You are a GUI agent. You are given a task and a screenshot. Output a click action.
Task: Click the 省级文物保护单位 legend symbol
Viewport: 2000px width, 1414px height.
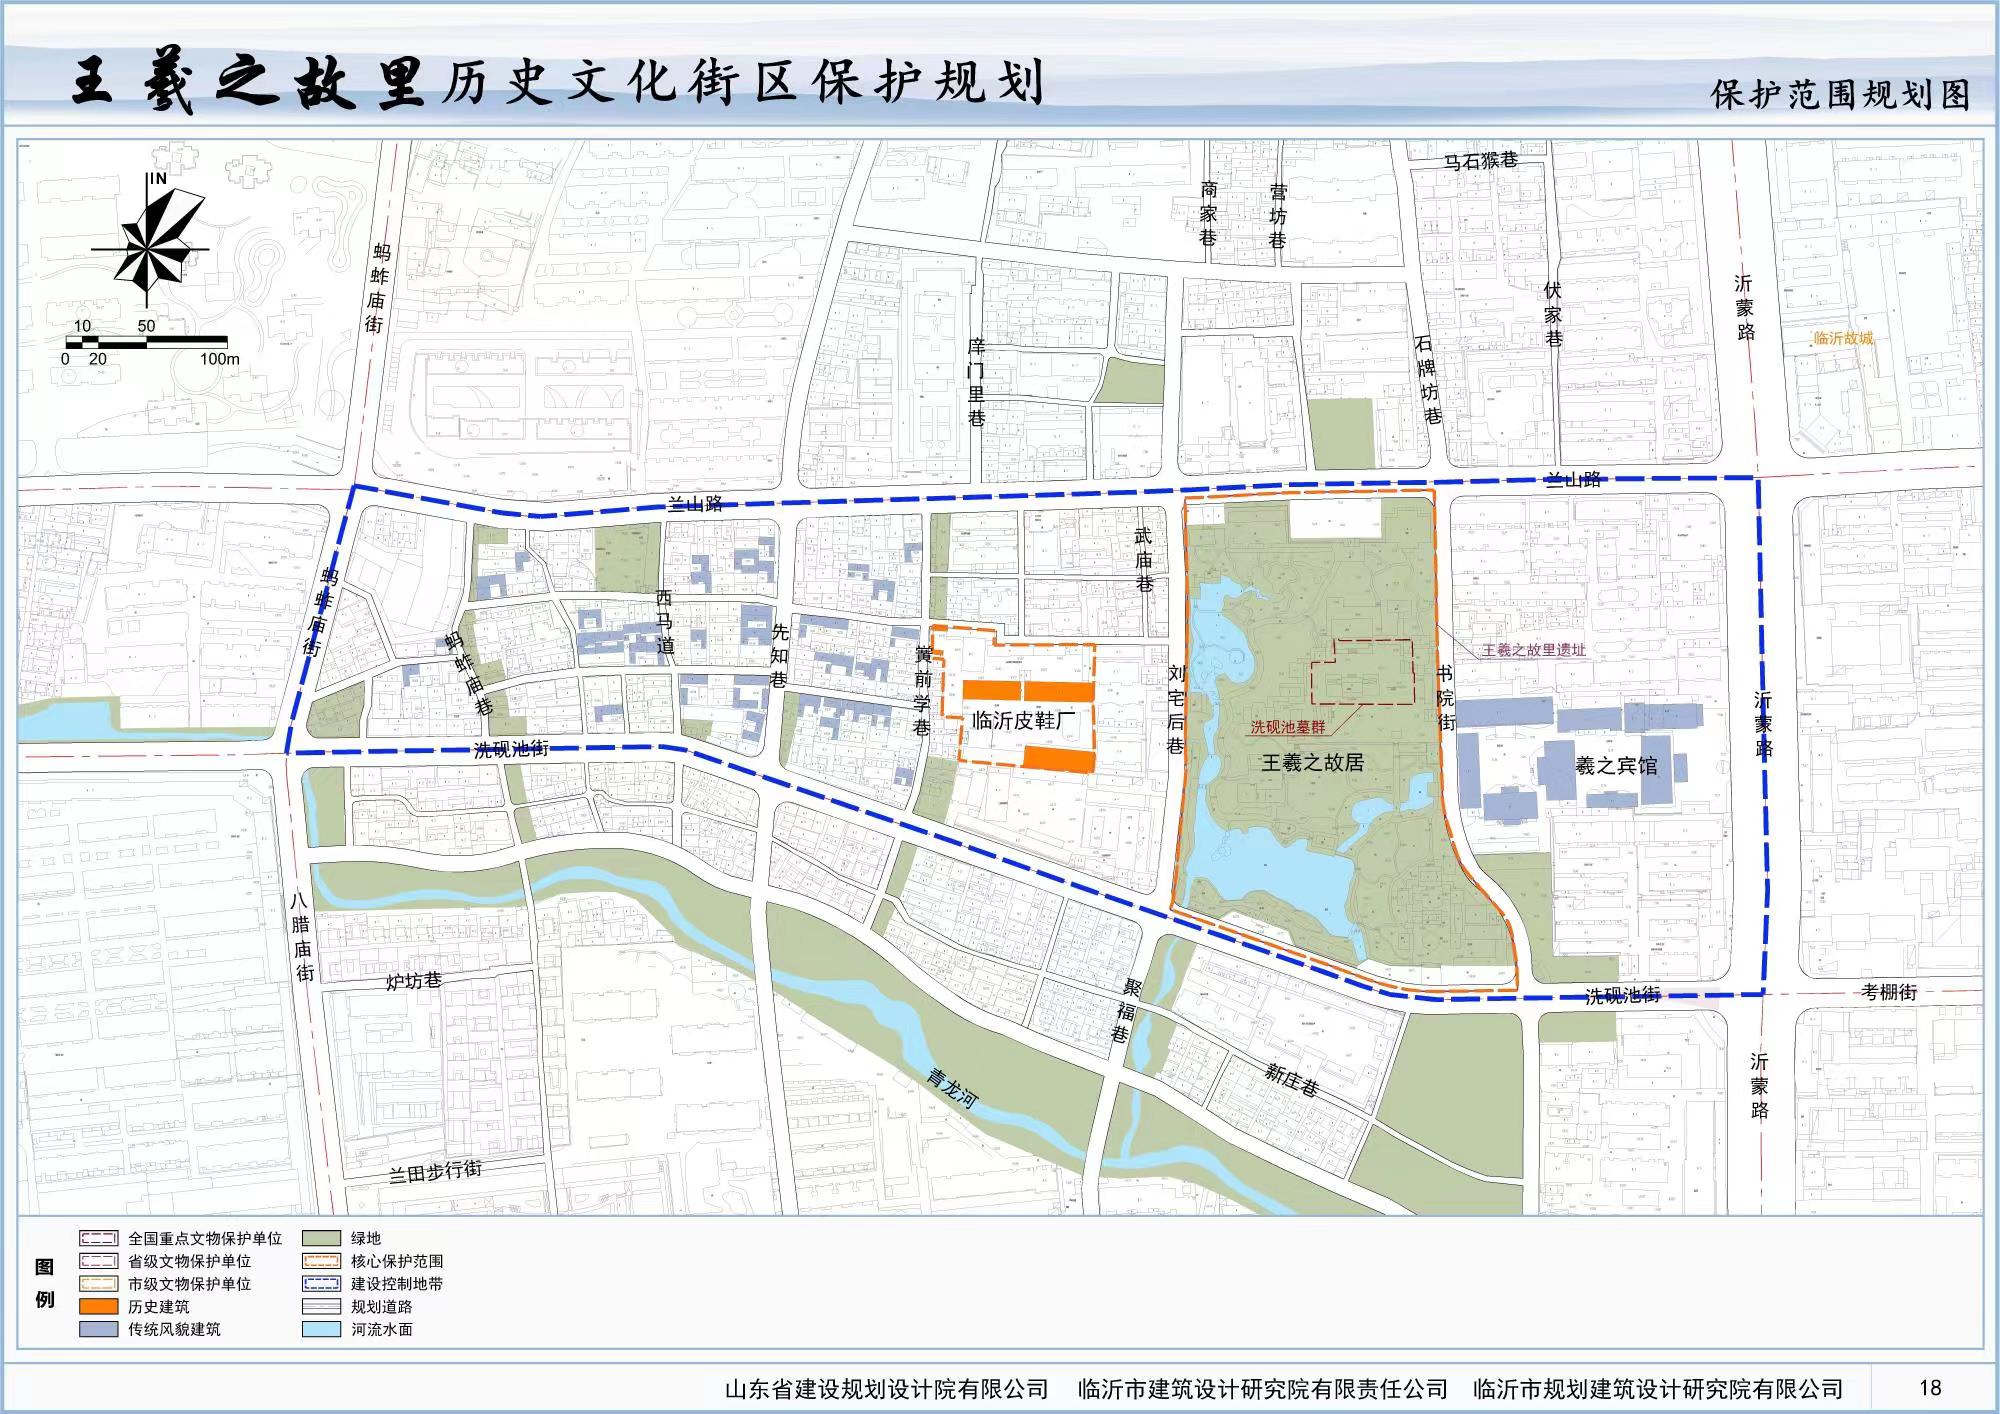[x=99, y=1261]
